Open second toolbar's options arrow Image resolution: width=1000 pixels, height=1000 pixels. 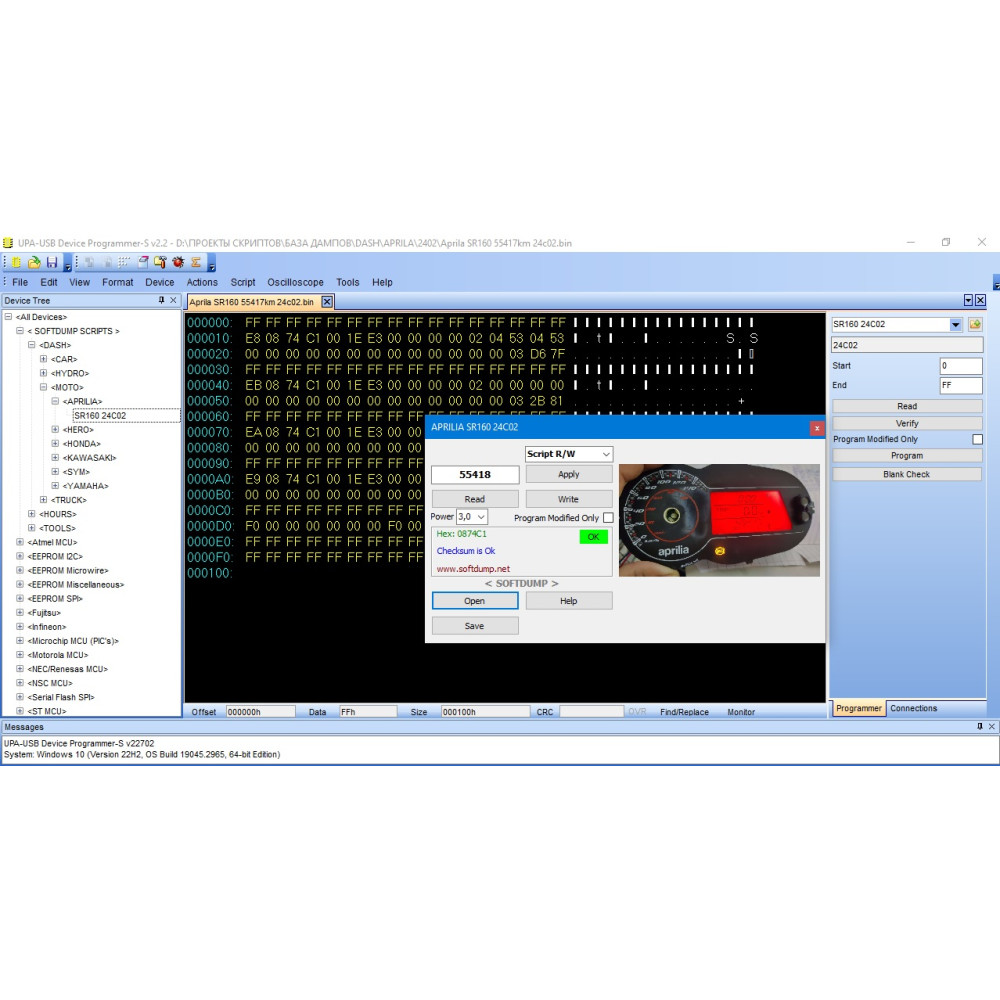pos(212,263)
